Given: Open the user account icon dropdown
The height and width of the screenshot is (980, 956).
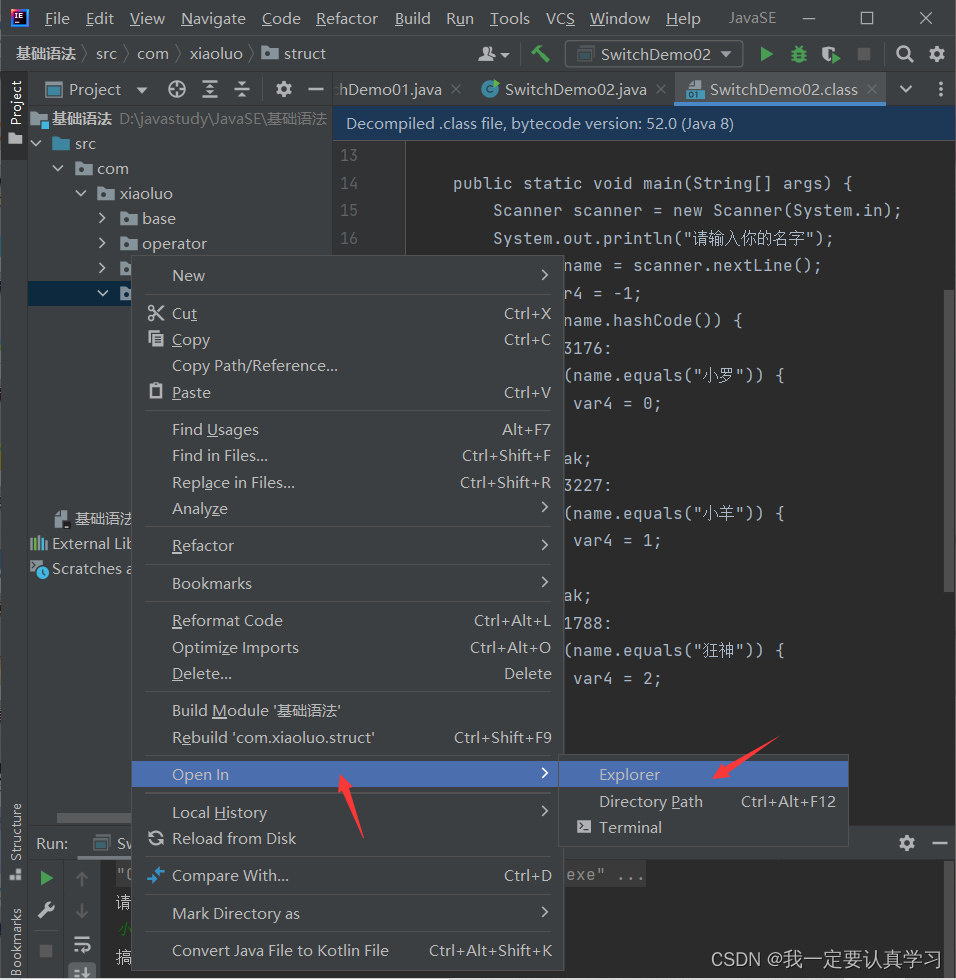Looking at the screenshot, I should (x=493, y=54).
